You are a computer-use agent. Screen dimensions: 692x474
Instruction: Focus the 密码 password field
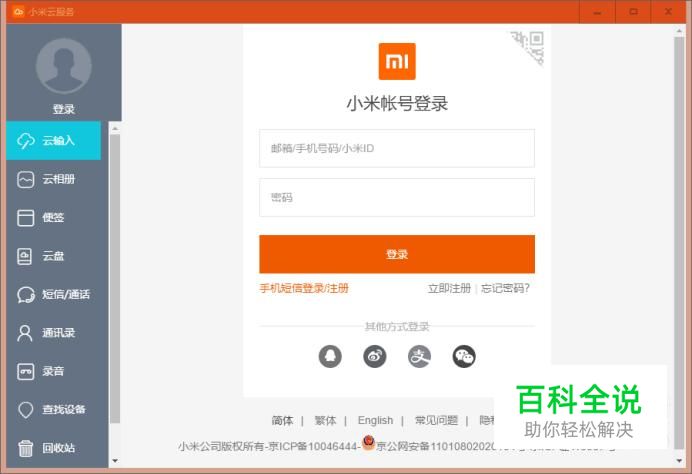(x=397, y=197)
